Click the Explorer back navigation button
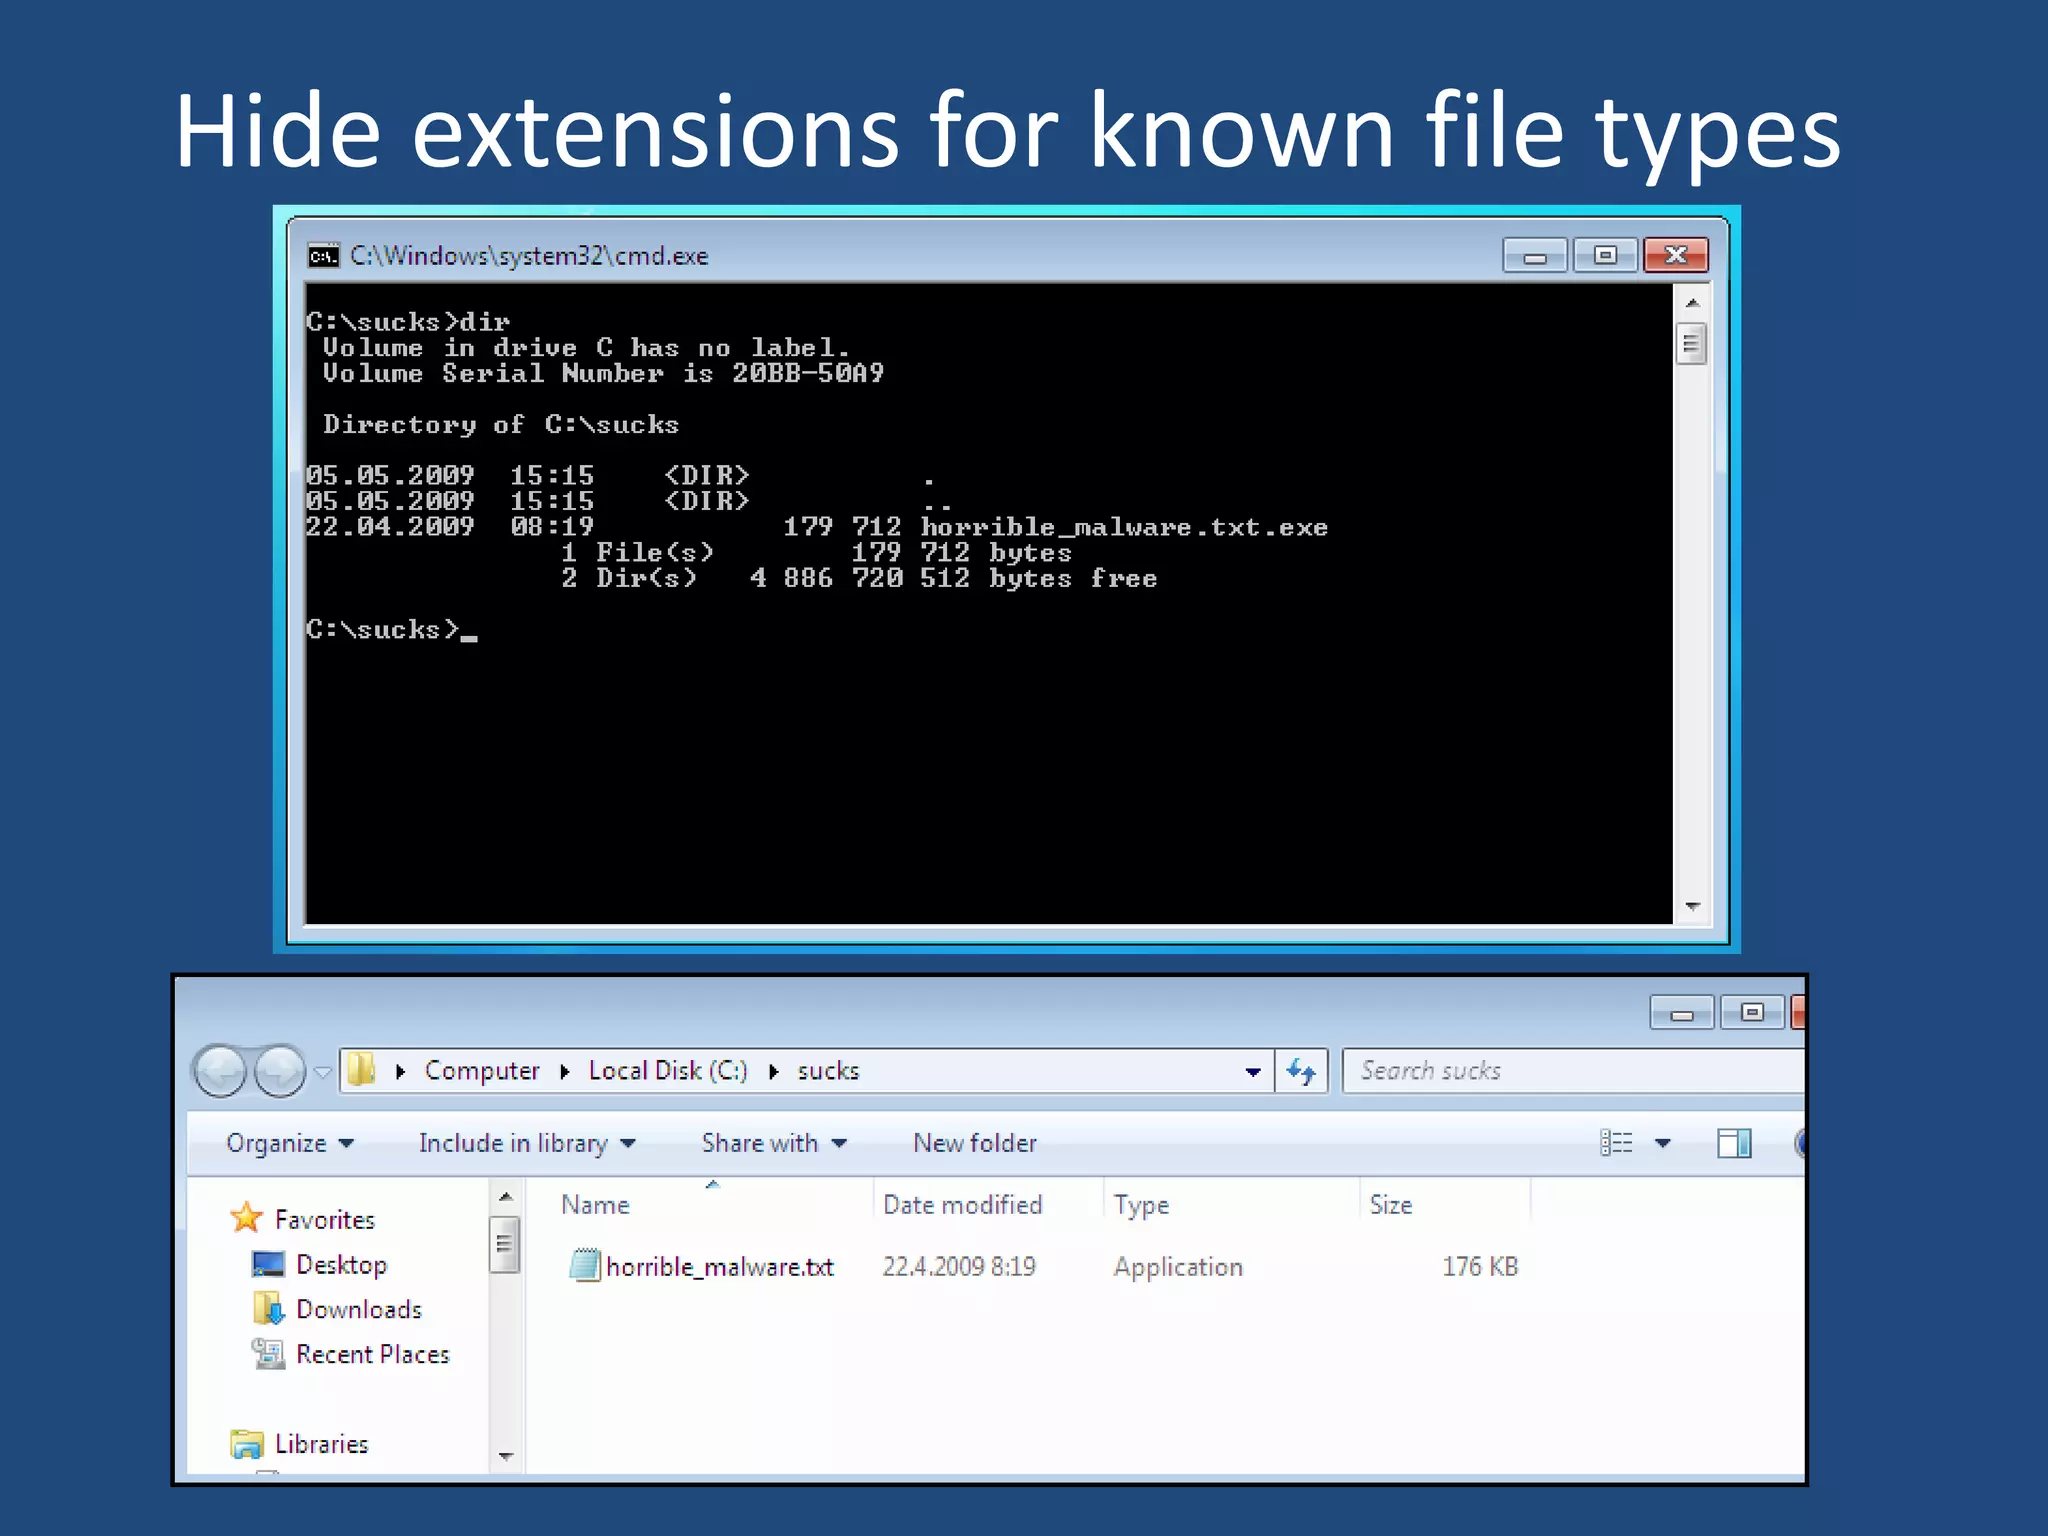 coord(220,1071)
